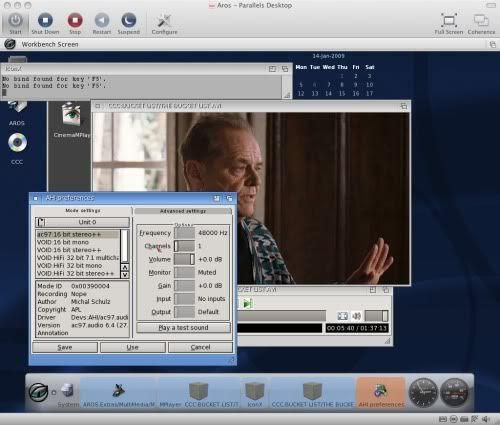Click the Workbench Screen title text
Image resolution: width=500 pixels, height=425 pixels.
pyautogui.click(x=50, y=44)
